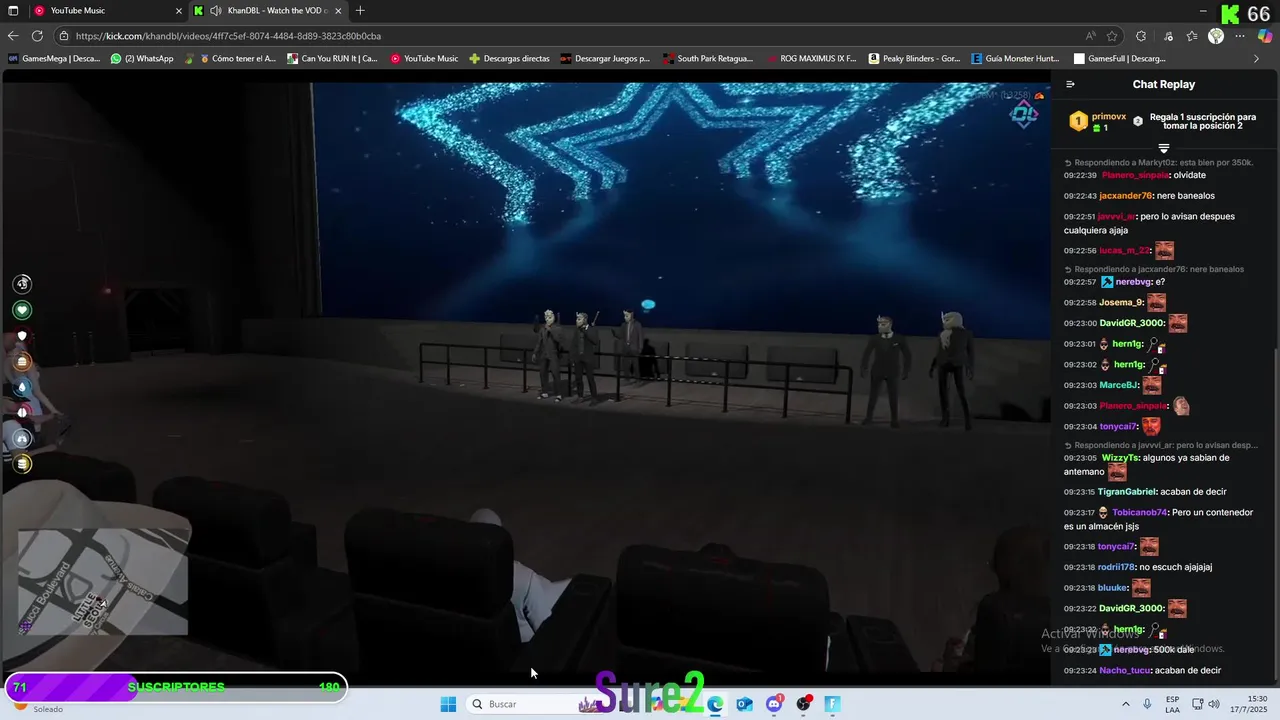The width and height of the screenshot is (1280, 720).
Task: Open 'Descargar Juegos p...' bookmark
Action: [x=605, y=58]
